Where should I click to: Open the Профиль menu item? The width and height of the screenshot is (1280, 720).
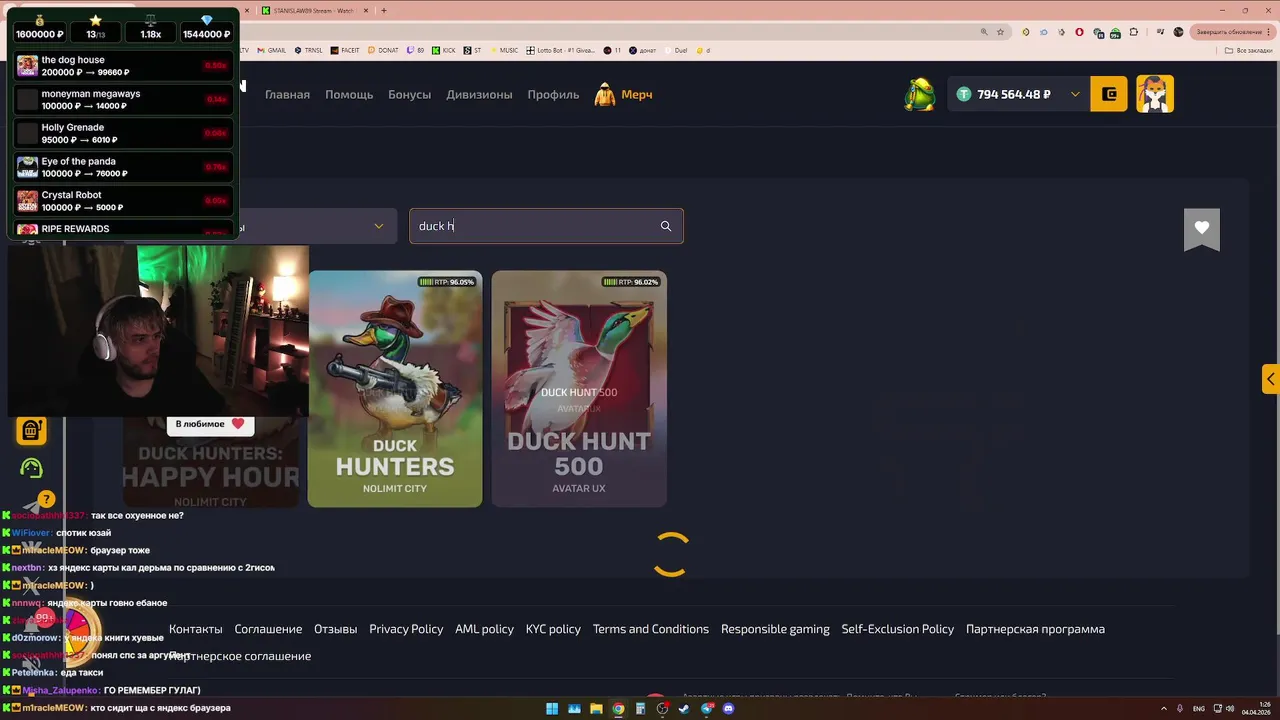point(553,94)
